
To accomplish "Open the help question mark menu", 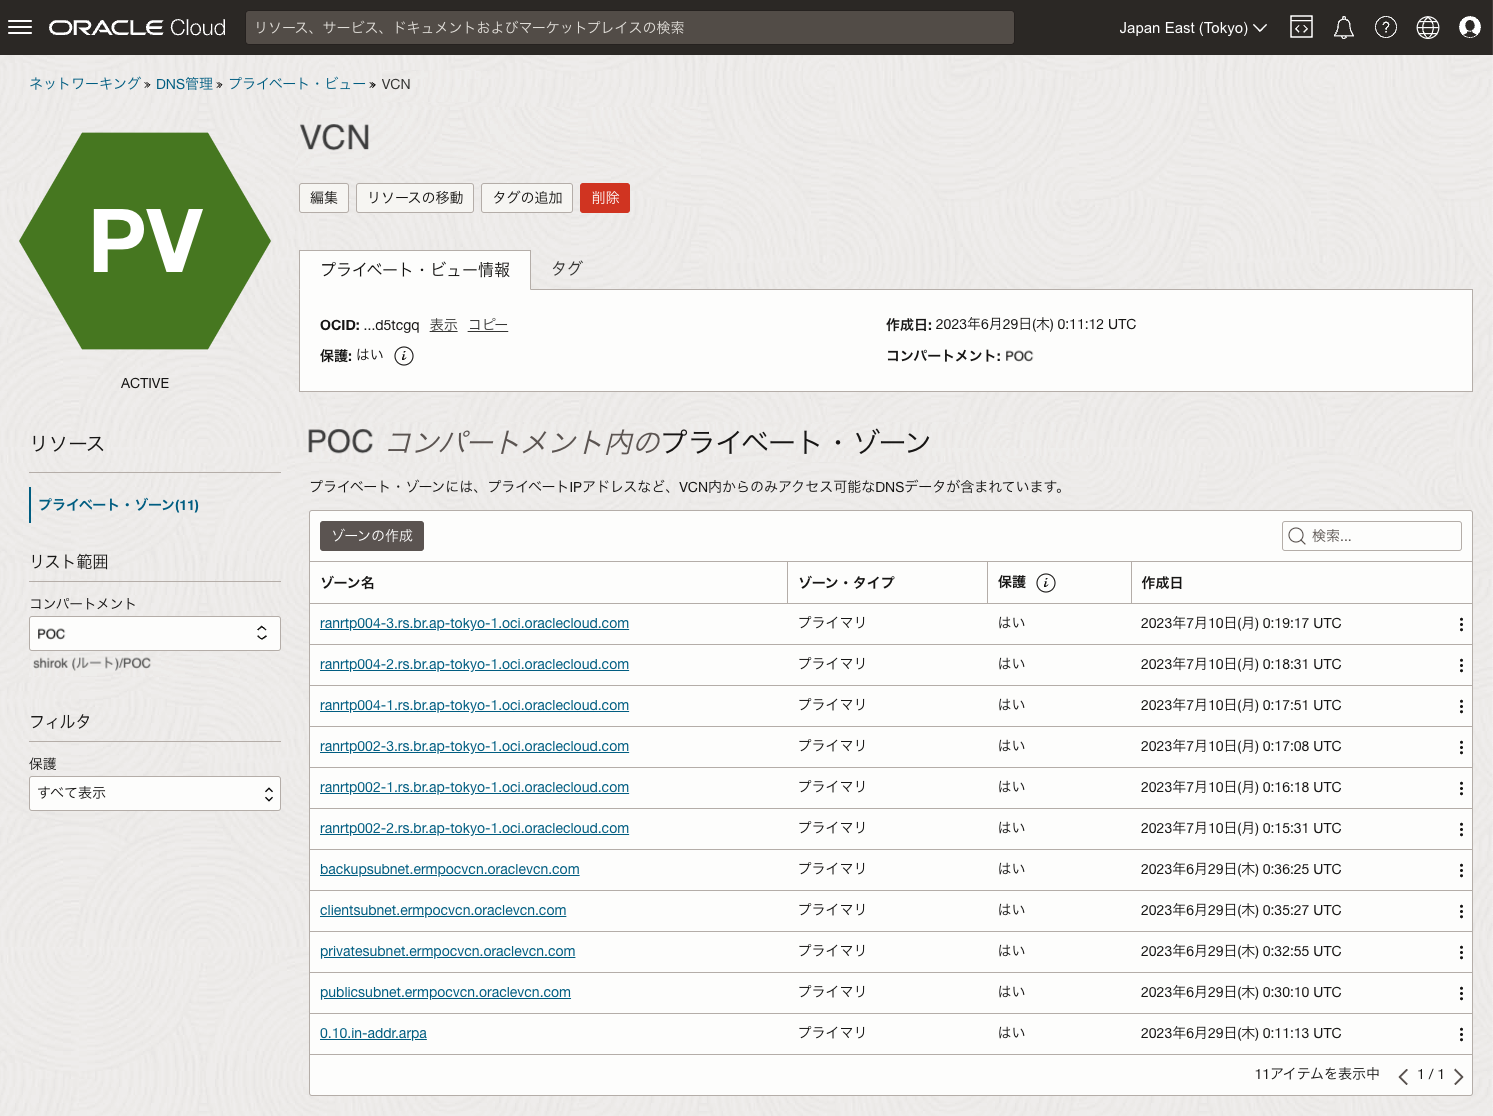I will [1386, 27].
